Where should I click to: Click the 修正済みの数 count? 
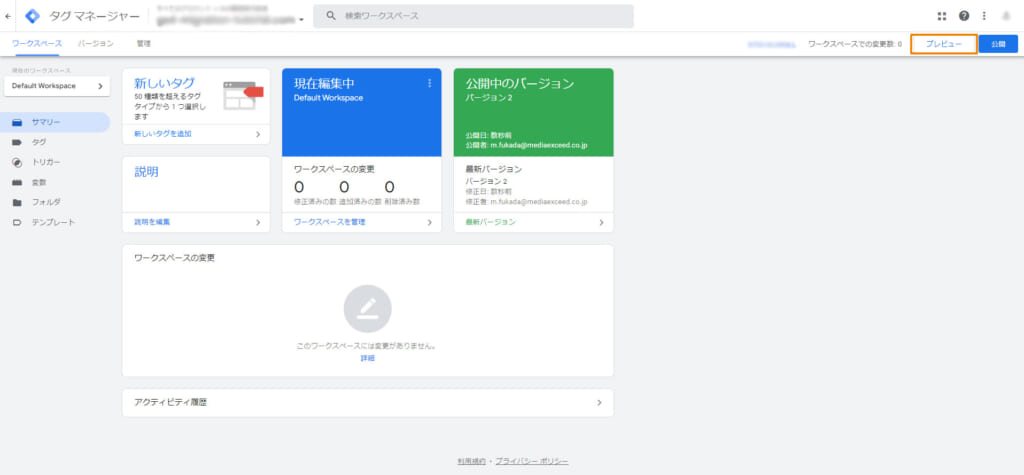click(x=298, y=188)
